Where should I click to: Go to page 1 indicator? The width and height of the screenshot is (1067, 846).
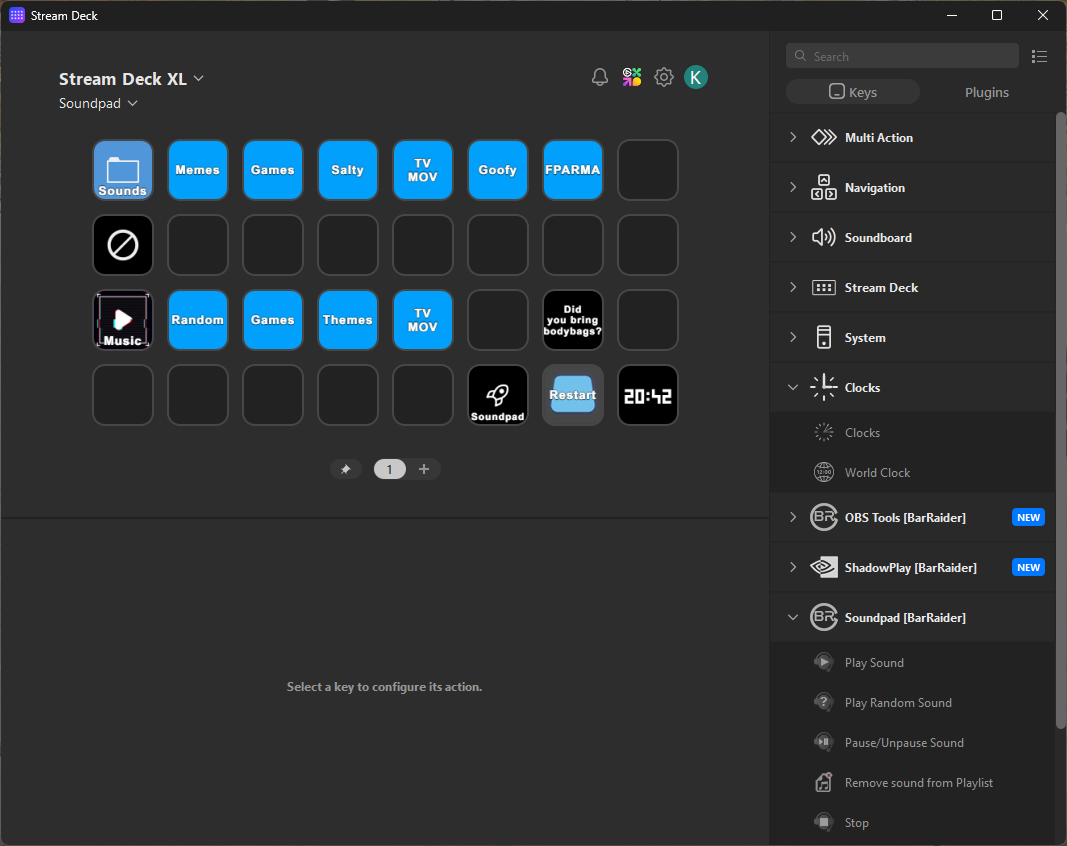point(389,469)
